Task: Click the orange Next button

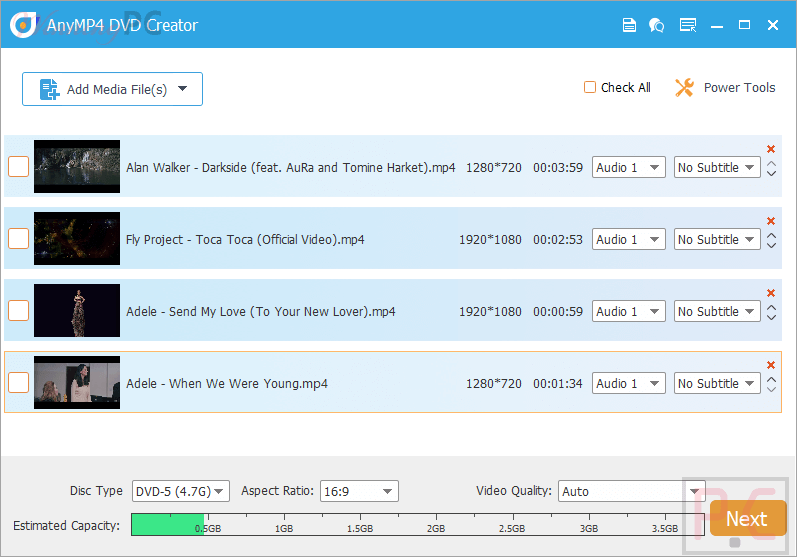Action: point(747,518)
